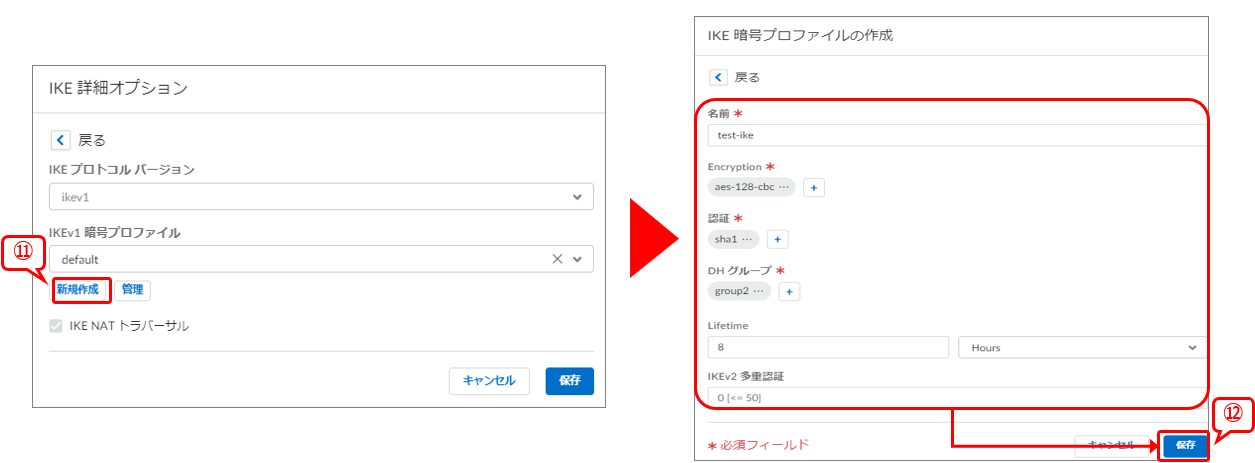Click the 名前 field containing test-ike
Viewport: 1255px width, 463px height.
pyautogui.click(x=955, y=135)
